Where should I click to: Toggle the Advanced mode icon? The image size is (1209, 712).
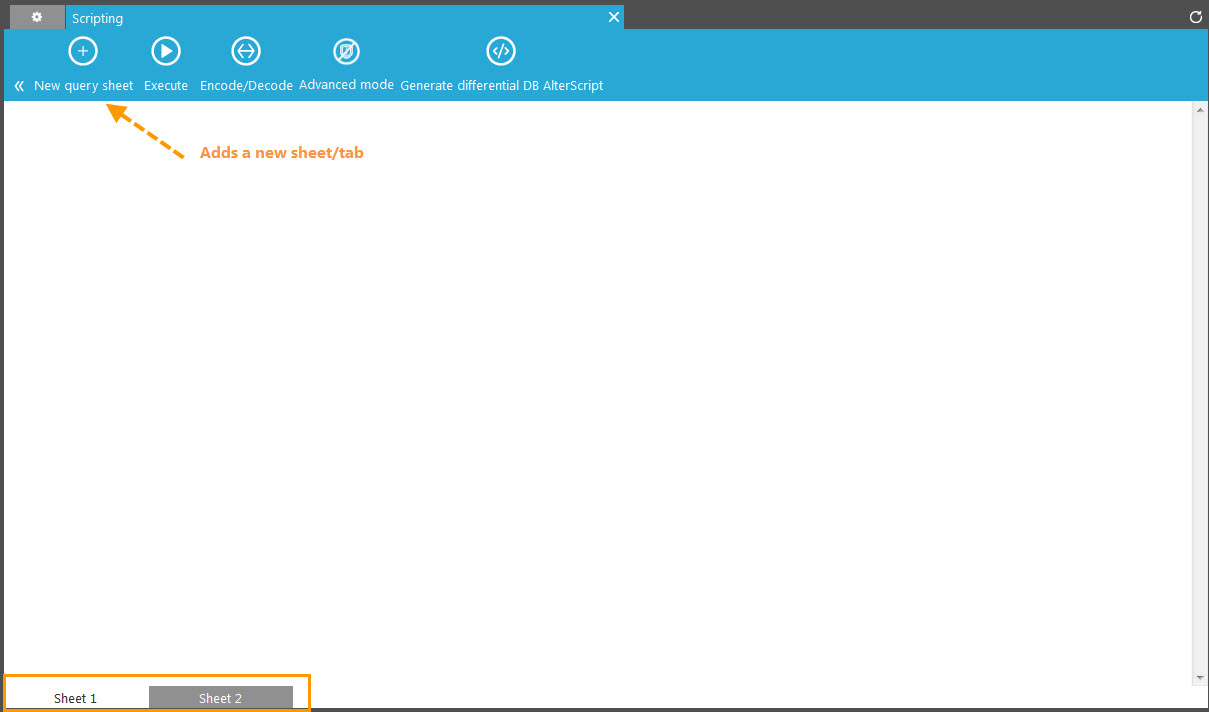click(x=346, y=51)
